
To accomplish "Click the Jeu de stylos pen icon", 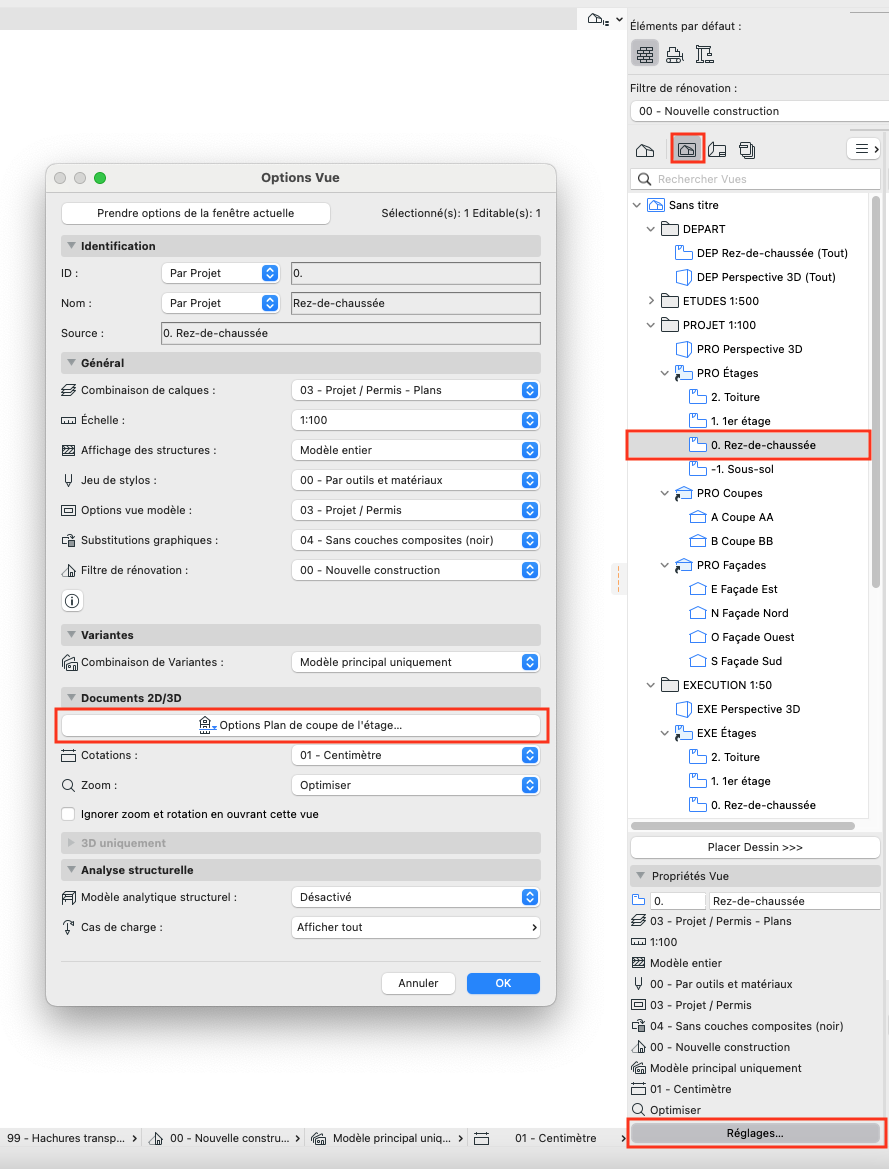I will click(x=69, y=480).
